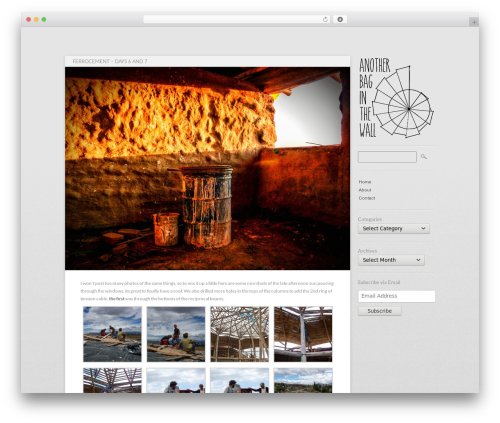Screen dimensions: 500x423
Task: Expand the Select Month archives dropdown
Action: (391, 260)
